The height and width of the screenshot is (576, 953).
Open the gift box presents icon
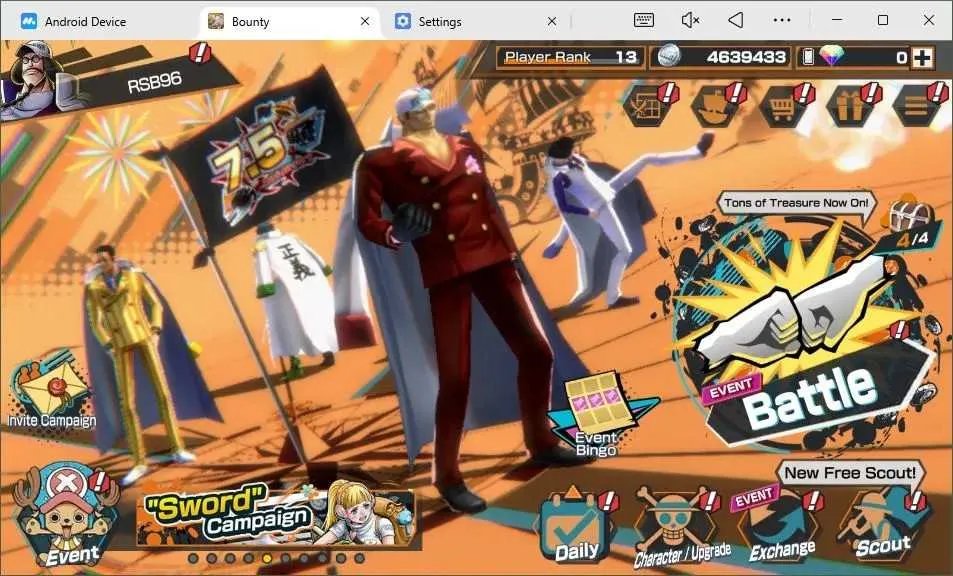(852, 106)
